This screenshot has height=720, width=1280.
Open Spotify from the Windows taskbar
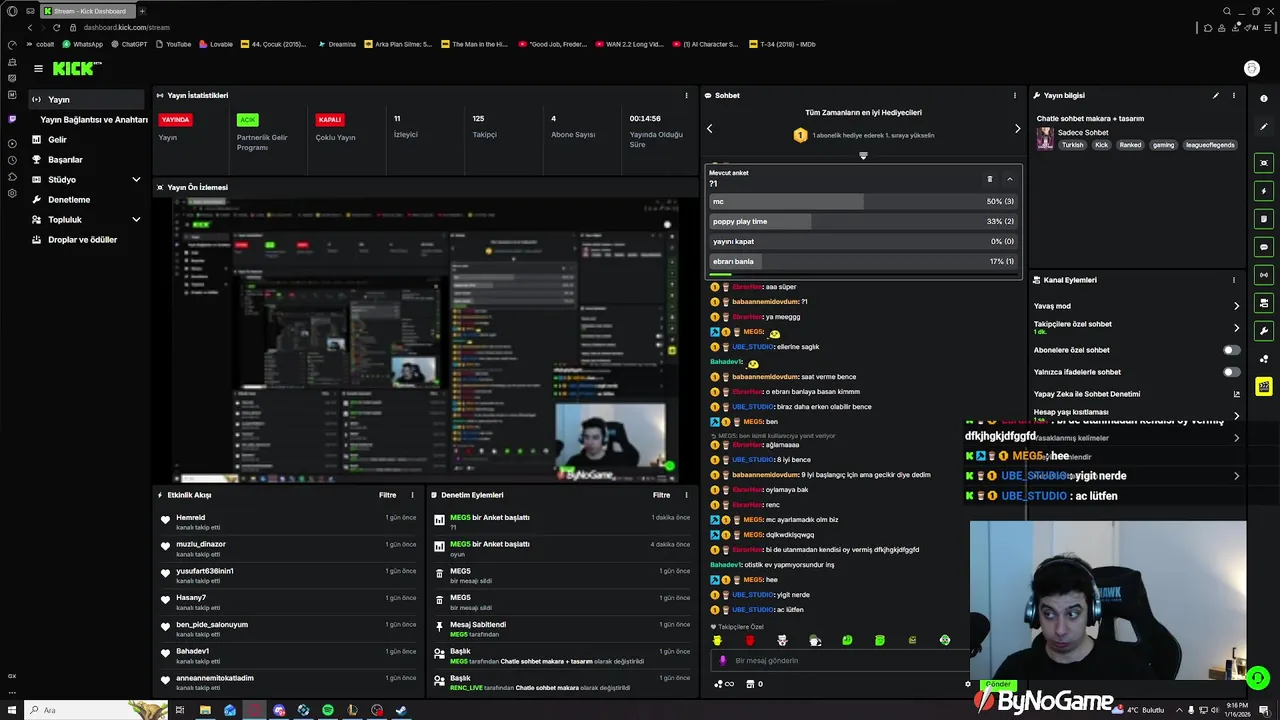[x=328, y=710]
